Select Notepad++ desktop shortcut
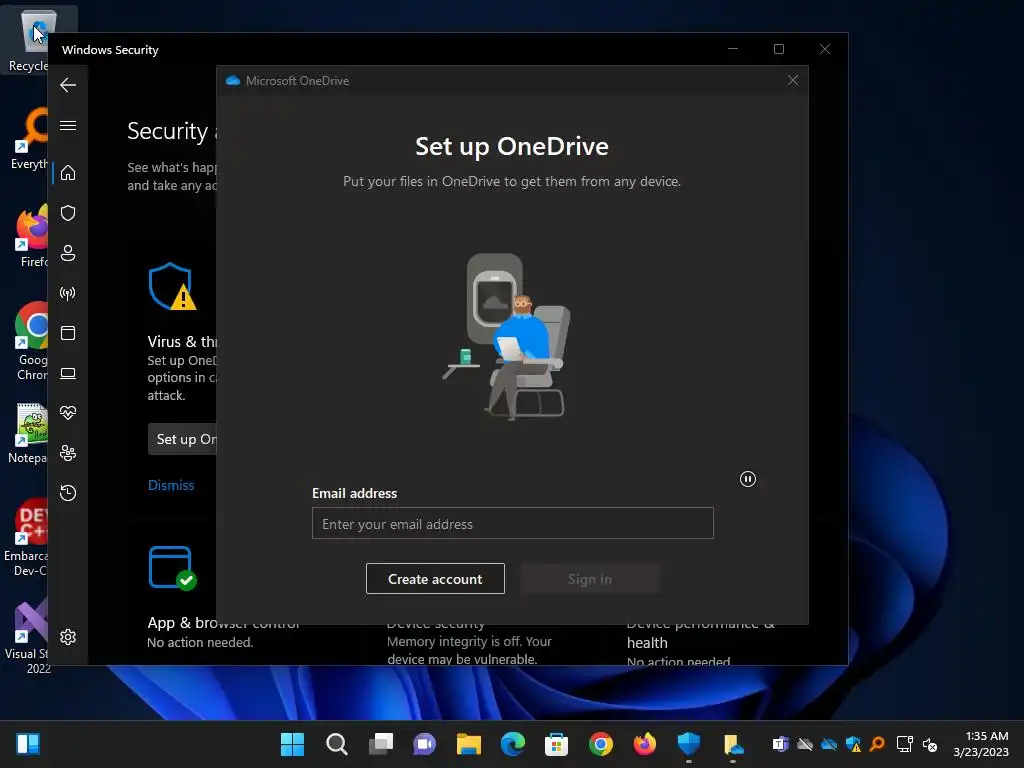Viewport: 1024px width, 768px height. (27, 433)
